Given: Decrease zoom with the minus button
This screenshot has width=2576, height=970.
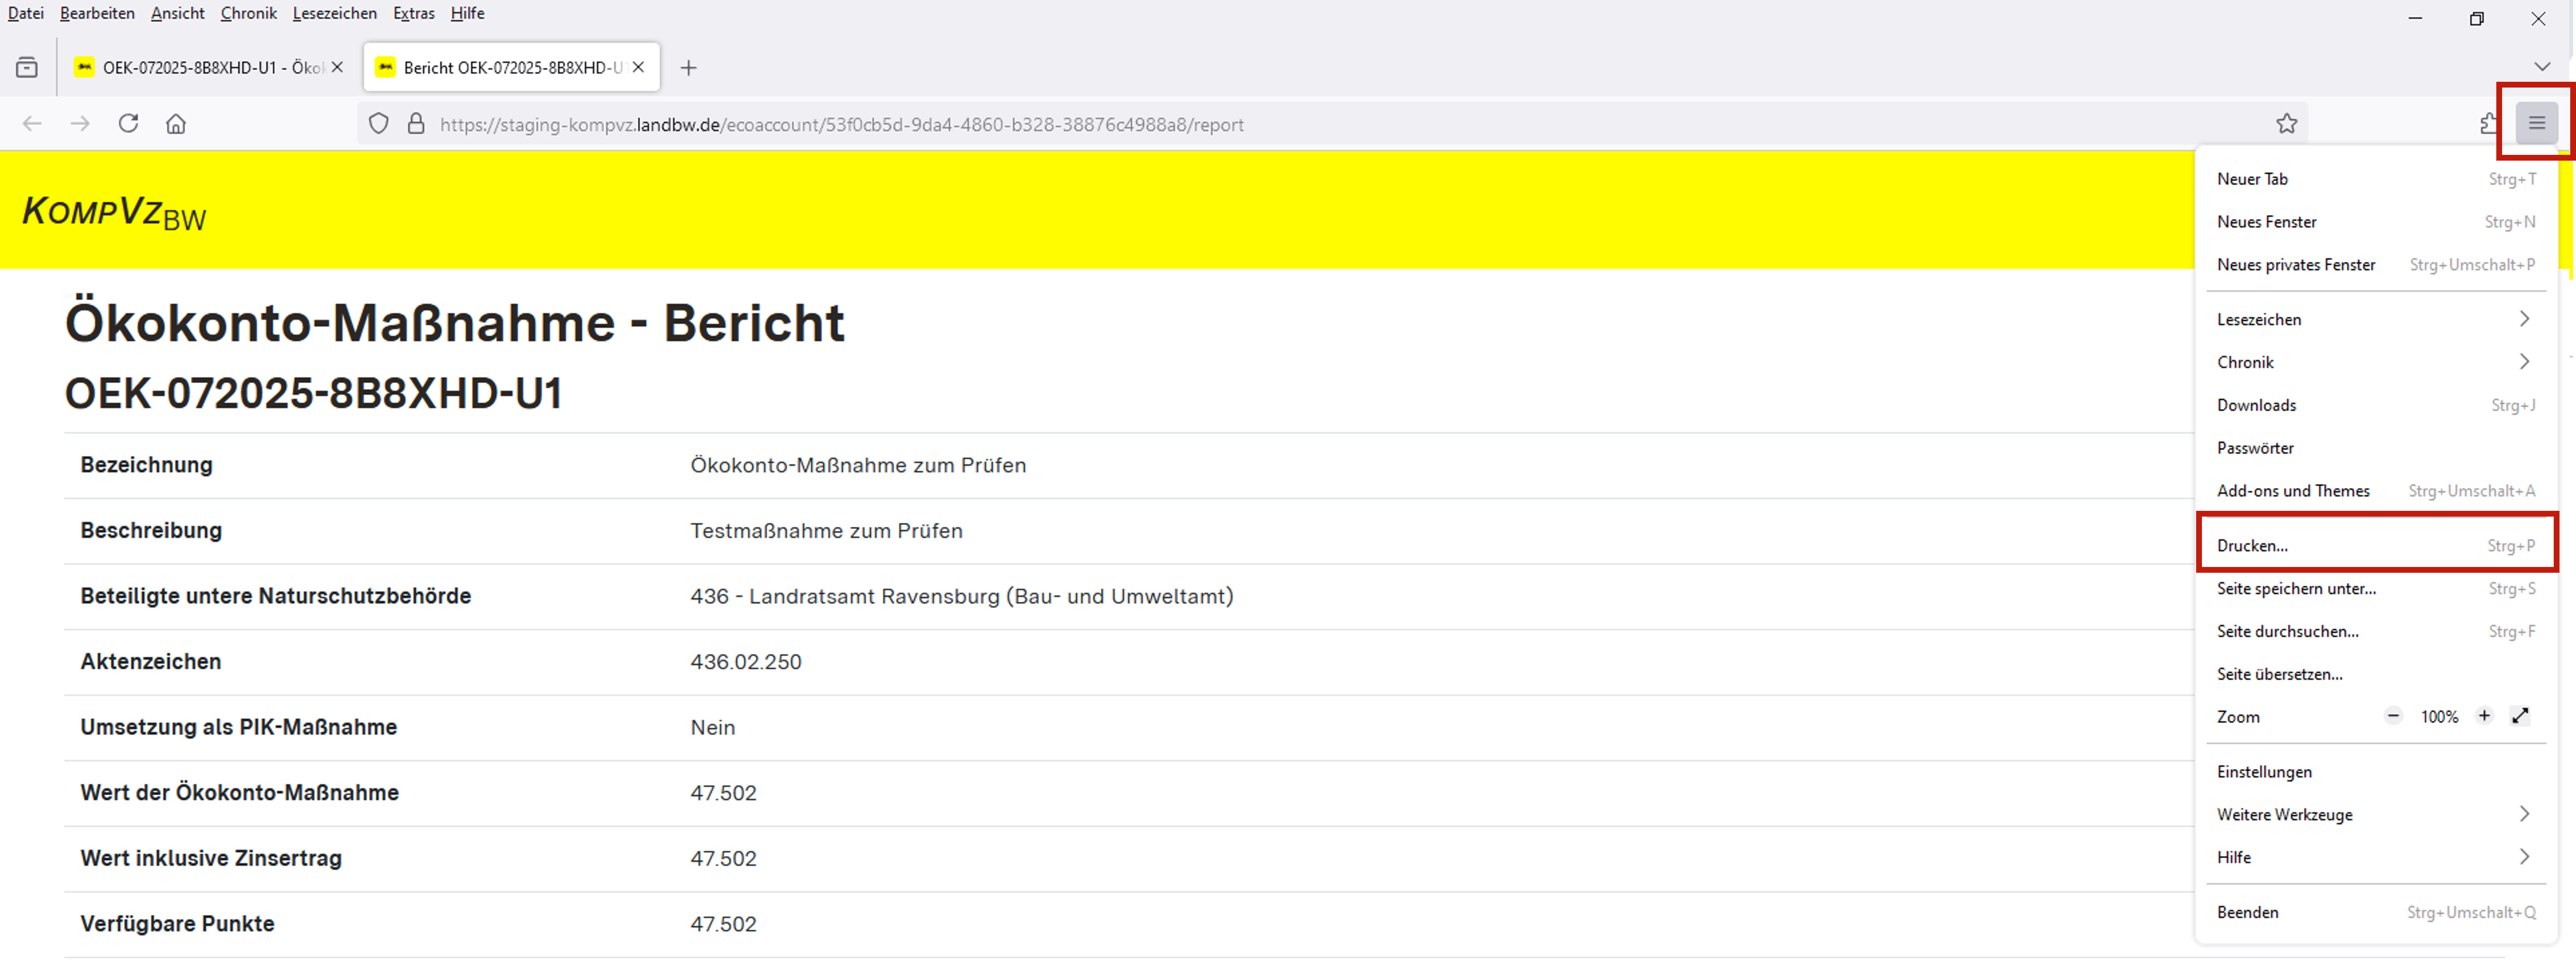Looking at the screenshot, I should tap(2393, 716).
